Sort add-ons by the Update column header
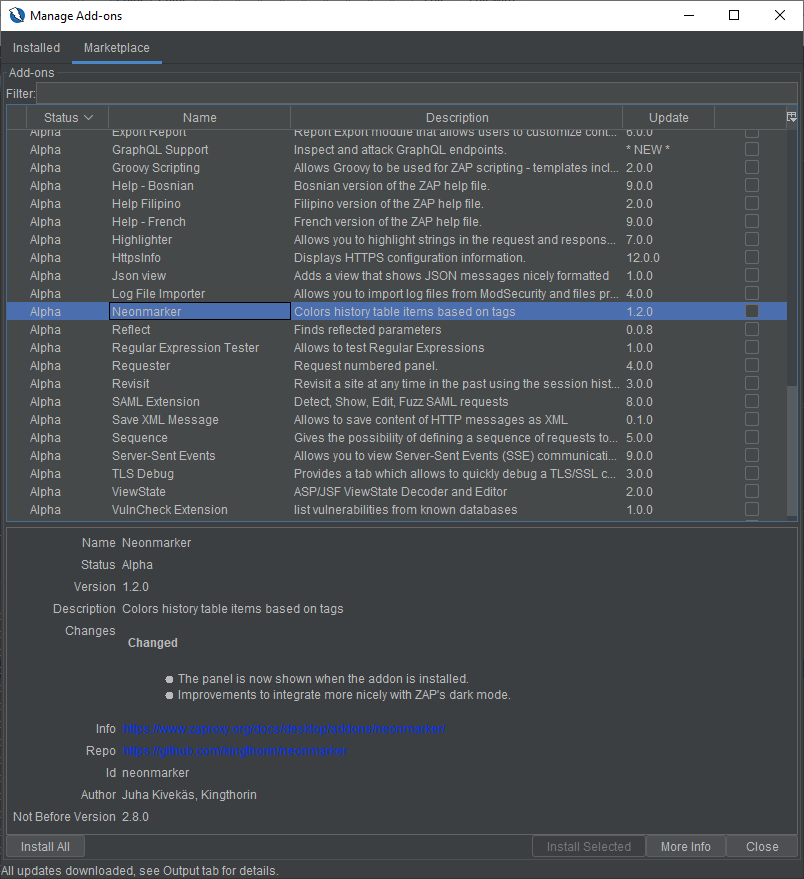The height and width of the screenshot is (879, 804). point(668,118)
